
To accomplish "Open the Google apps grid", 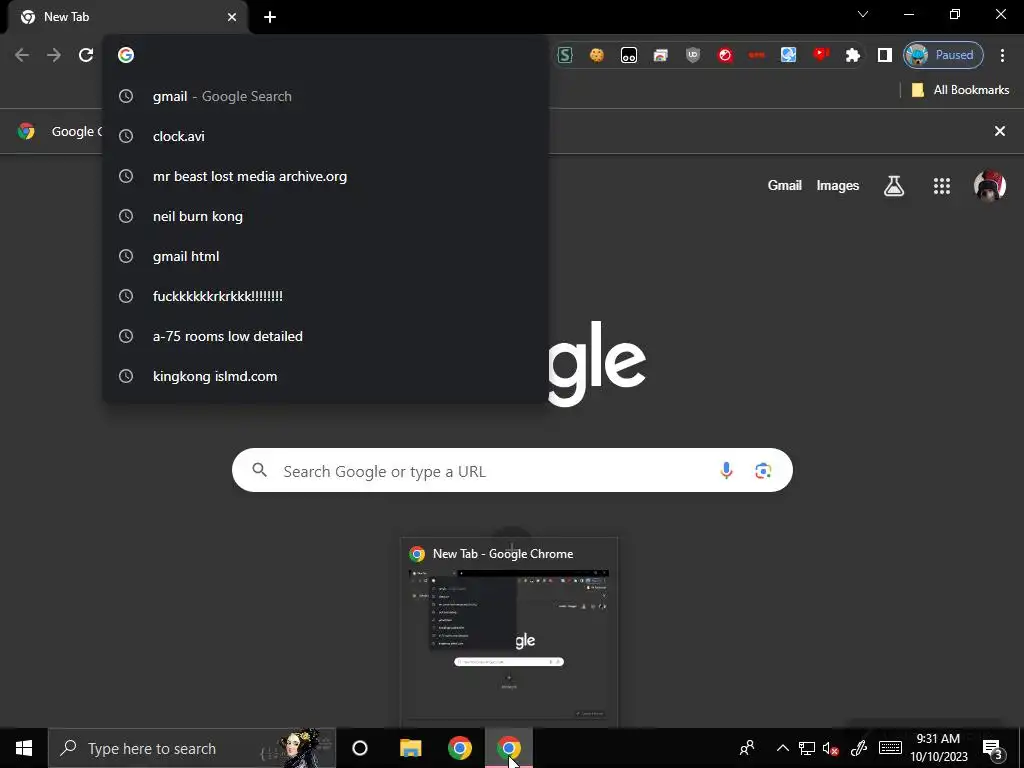I will tap(942, 186).
